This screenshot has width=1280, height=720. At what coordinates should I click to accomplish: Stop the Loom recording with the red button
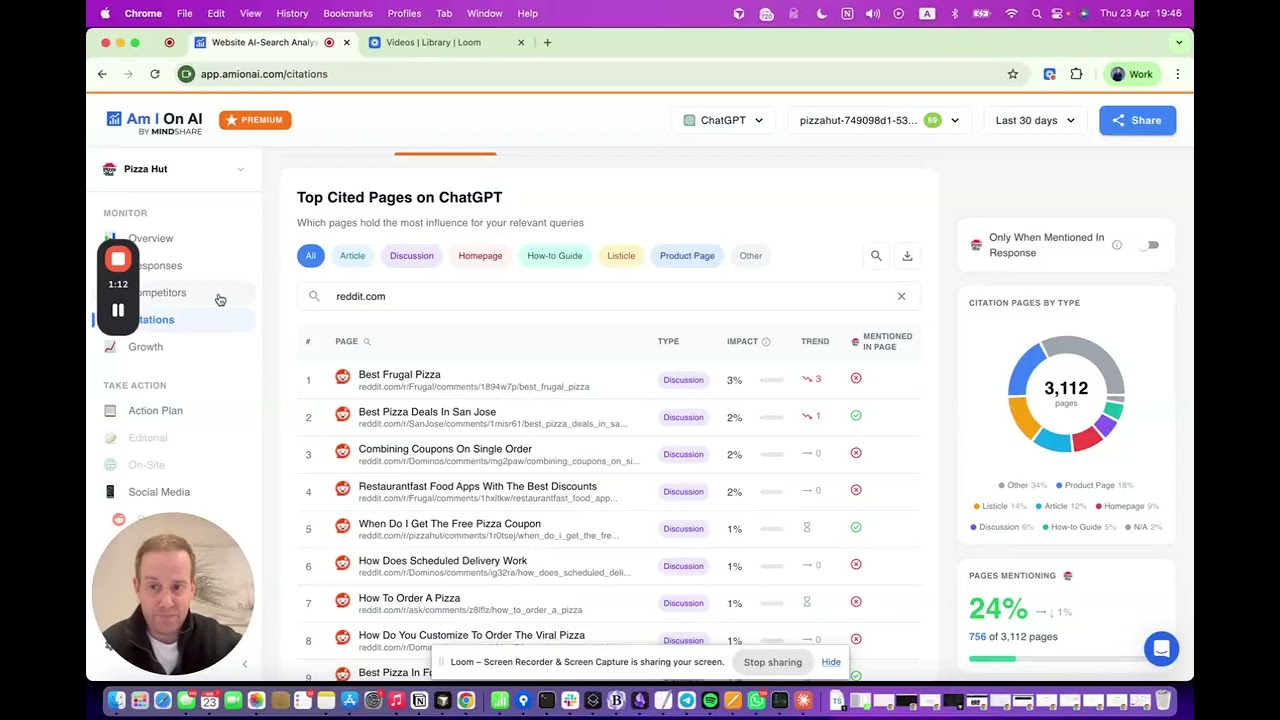[118, 260]
